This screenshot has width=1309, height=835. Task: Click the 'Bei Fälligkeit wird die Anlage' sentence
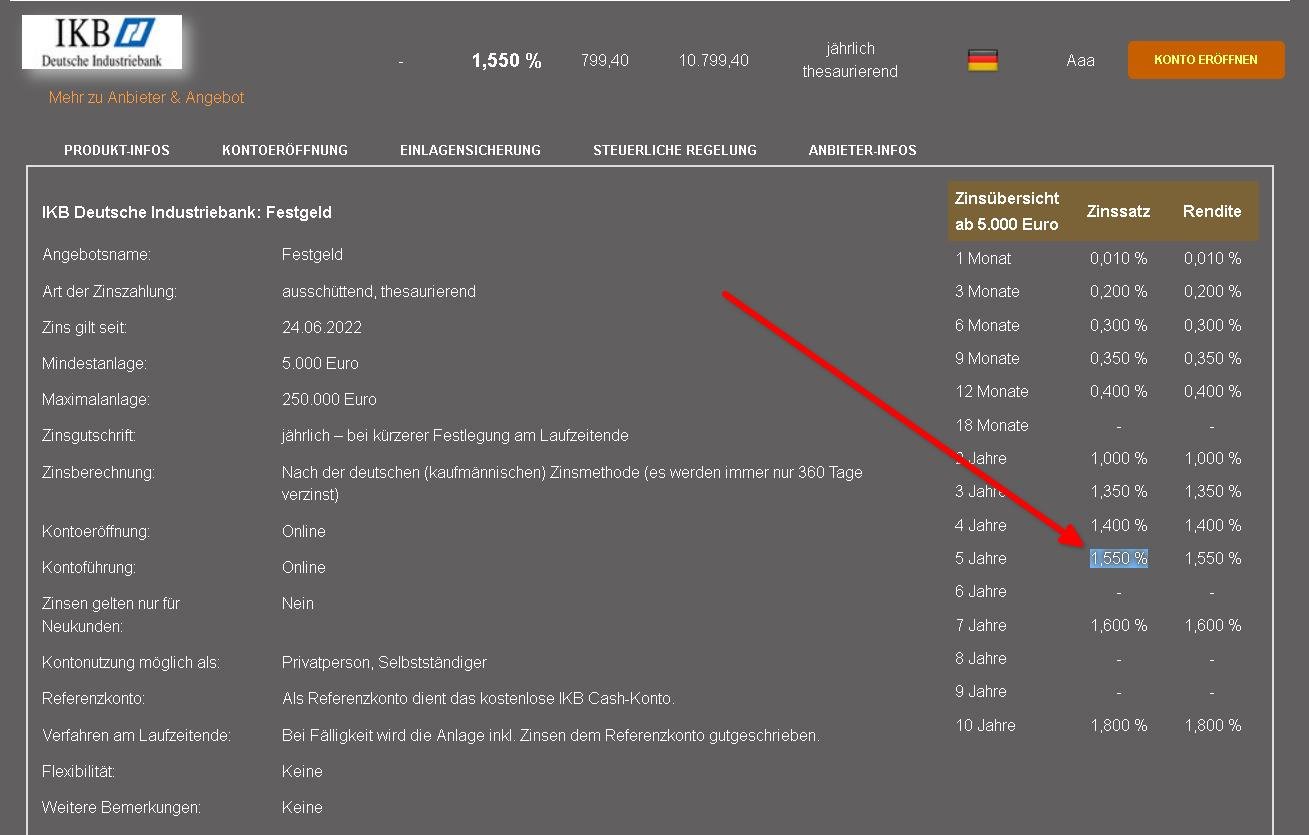point(550,736)
